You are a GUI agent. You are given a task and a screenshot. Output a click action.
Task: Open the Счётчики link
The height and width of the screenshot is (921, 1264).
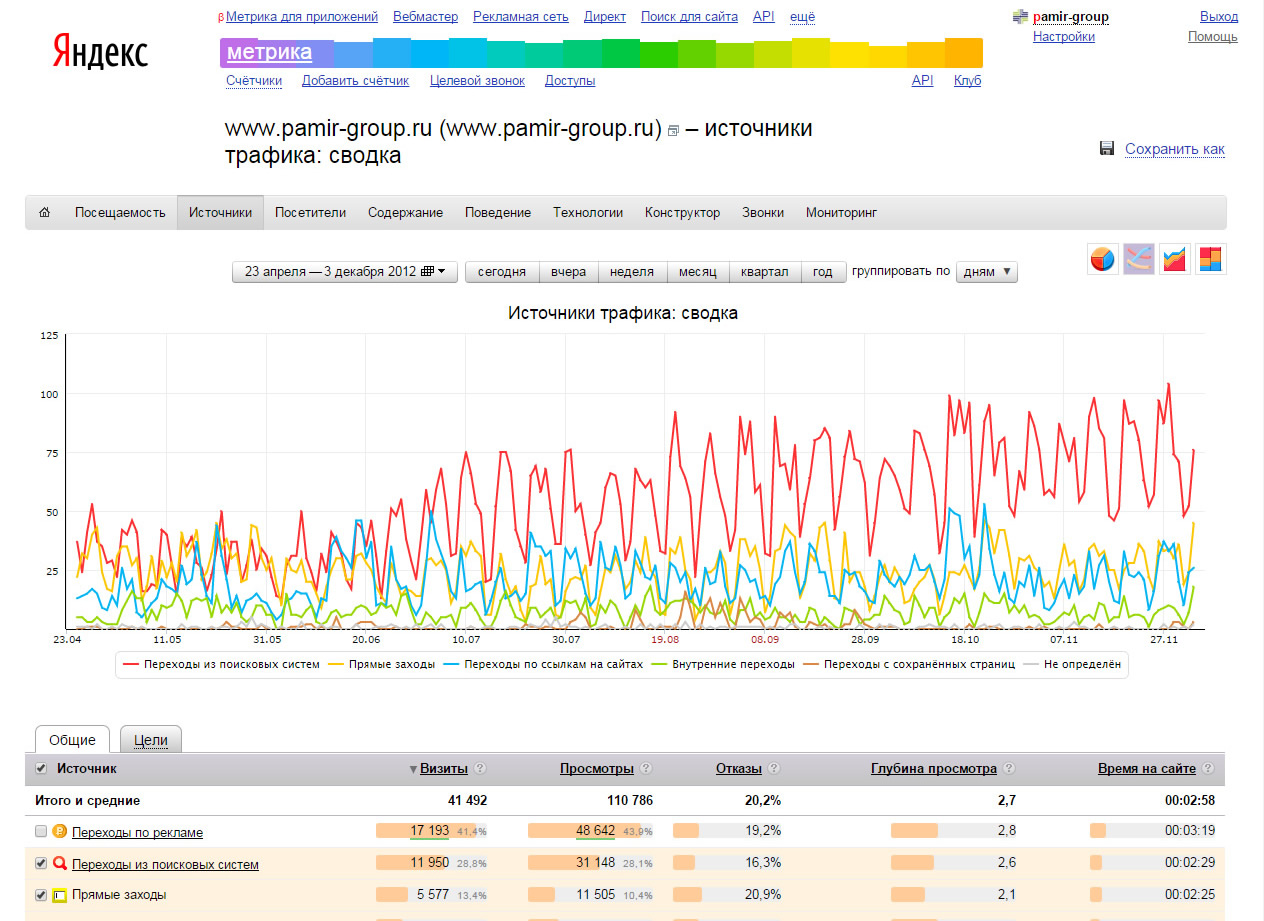click(254, 81)
